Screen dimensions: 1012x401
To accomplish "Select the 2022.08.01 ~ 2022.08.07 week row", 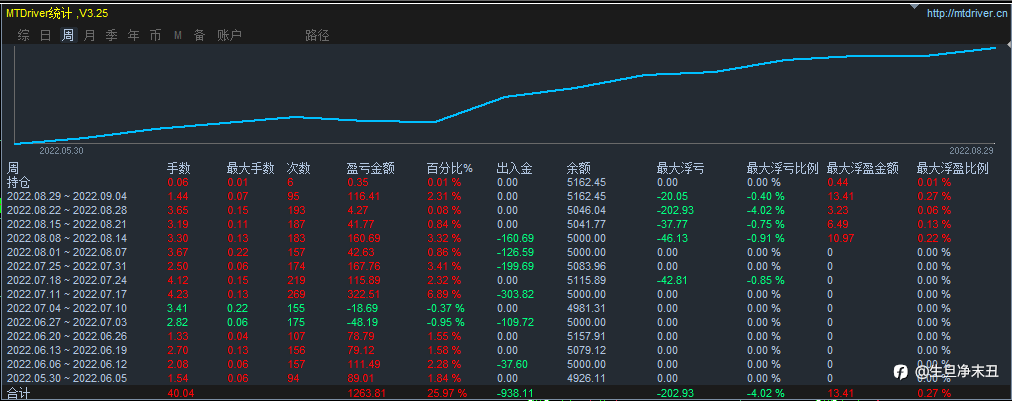I will click(x=506, y=252).
